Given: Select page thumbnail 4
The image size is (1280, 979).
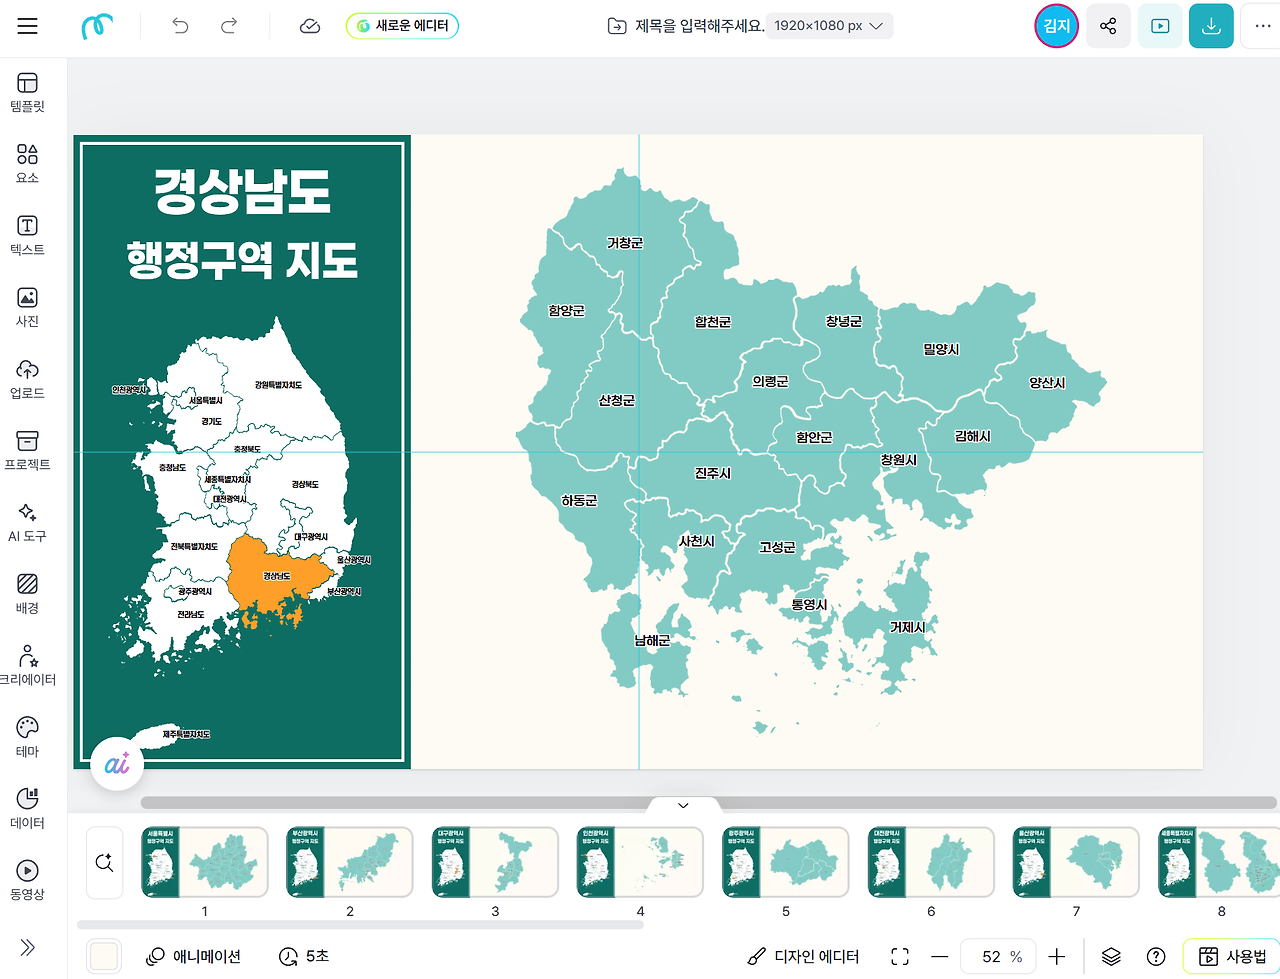Looking at the screenshot, I should [x=641, y=862].
